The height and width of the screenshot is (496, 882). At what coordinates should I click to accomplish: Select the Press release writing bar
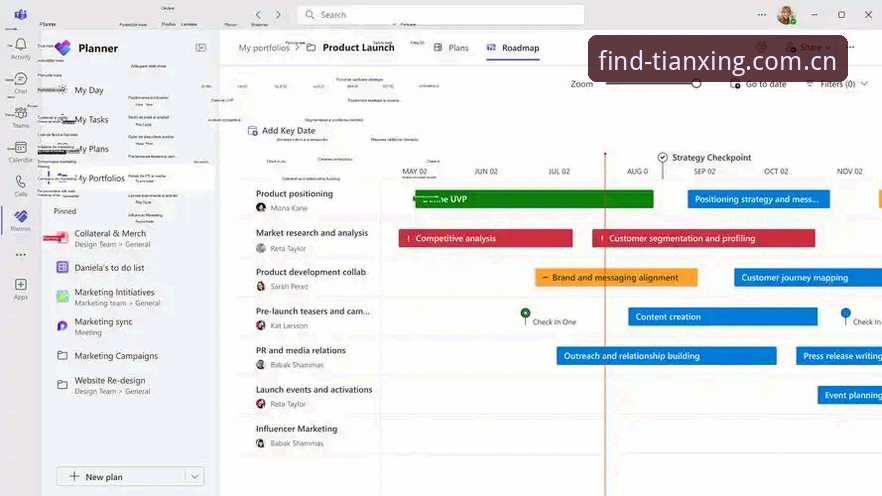coord(839,356)
